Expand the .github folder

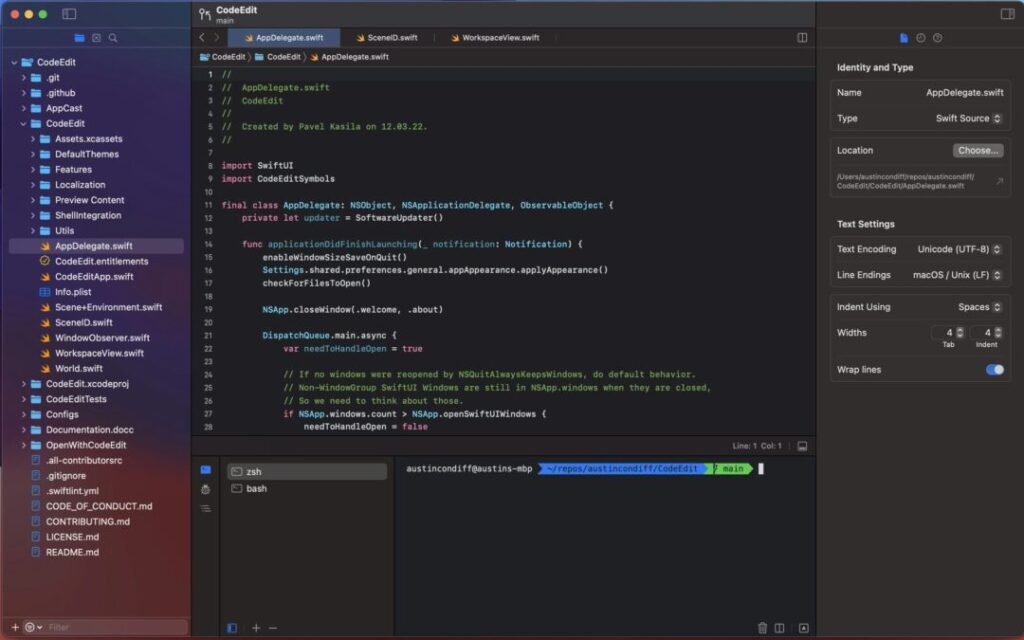(24, 93)
